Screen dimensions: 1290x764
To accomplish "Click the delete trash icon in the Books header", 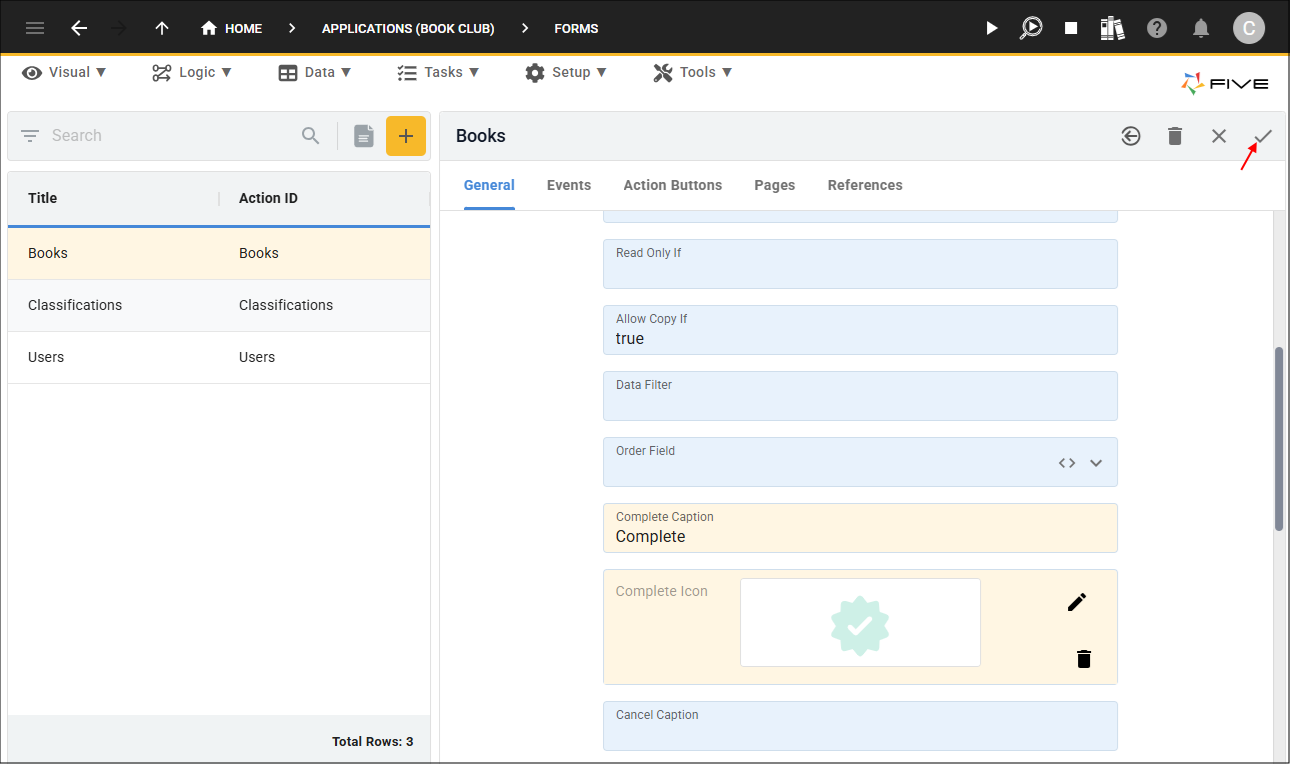I will [x=1175, y=136].
